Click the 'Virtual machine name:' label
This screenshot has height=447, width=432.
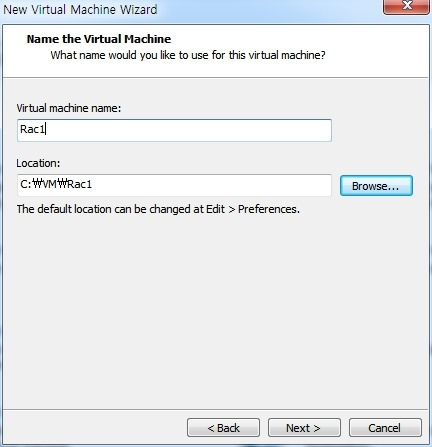[x=69, y=108]
